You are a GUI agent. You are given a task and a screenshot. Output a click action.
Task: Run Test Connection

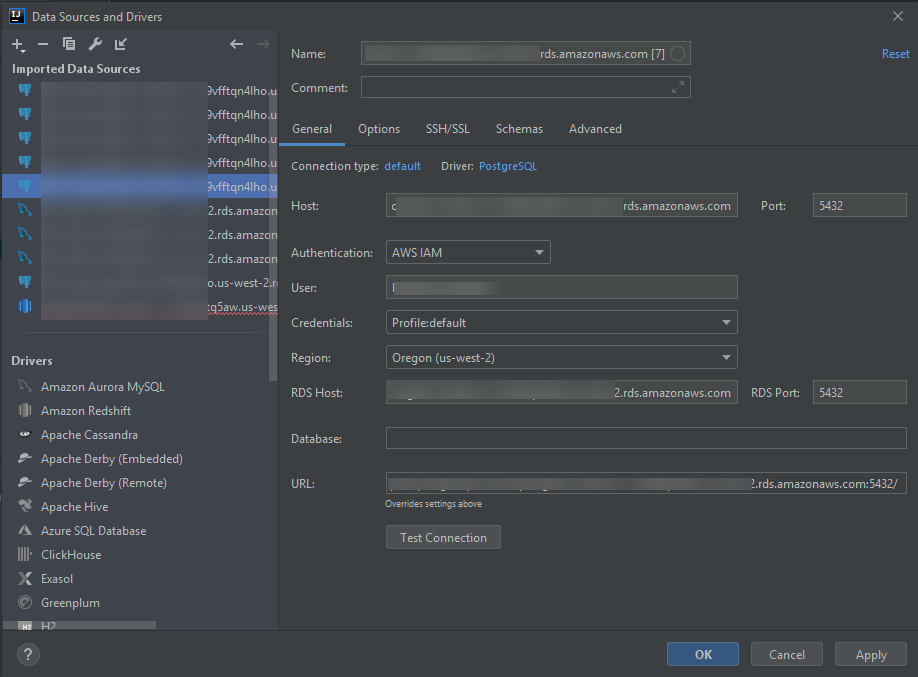[443, 537]
